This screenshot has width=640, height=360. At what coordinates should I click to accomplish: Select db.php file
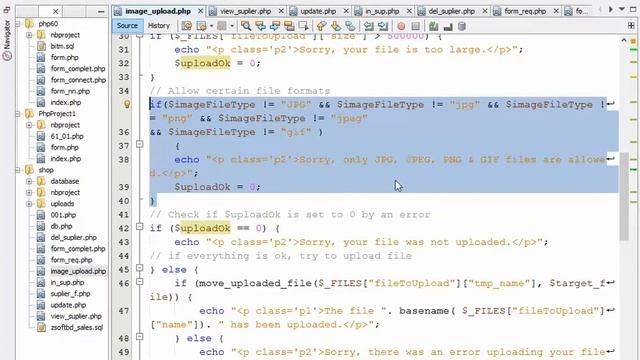61,226
